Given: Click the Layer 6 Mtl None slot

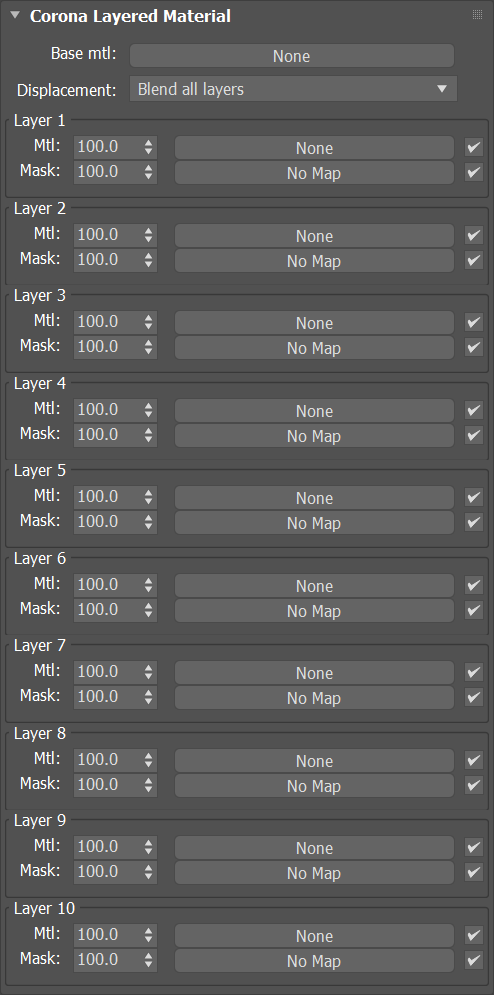Looking at the screenshot, I should (x=314, y=586).
